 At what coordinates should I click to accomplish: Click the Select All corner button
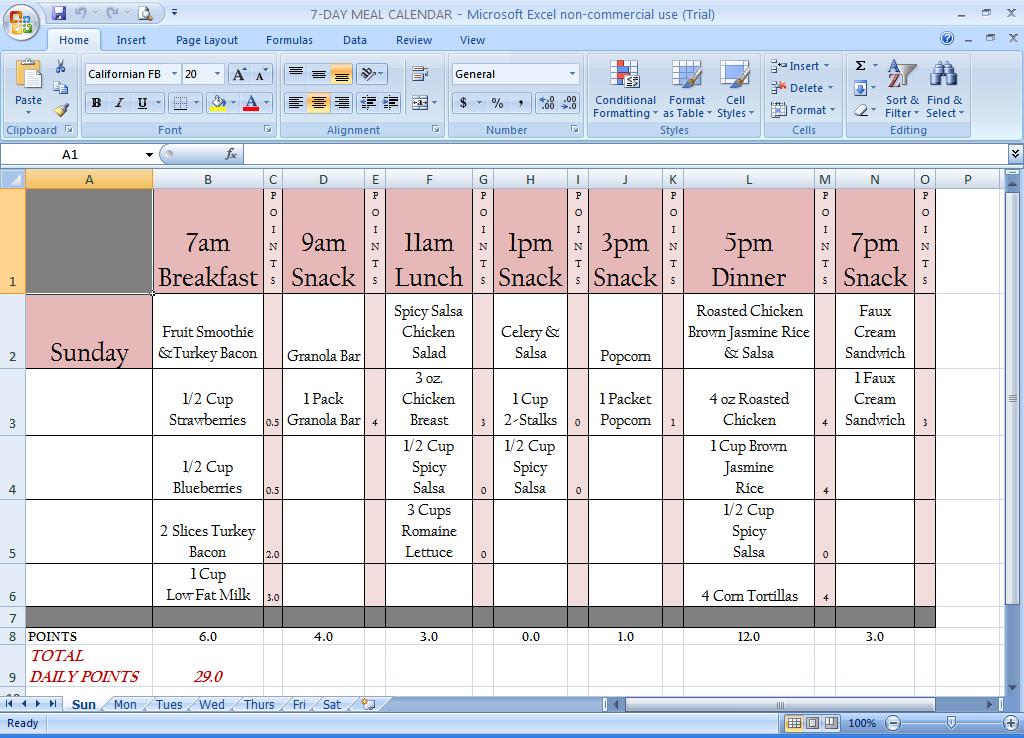[x=12, y=179]
